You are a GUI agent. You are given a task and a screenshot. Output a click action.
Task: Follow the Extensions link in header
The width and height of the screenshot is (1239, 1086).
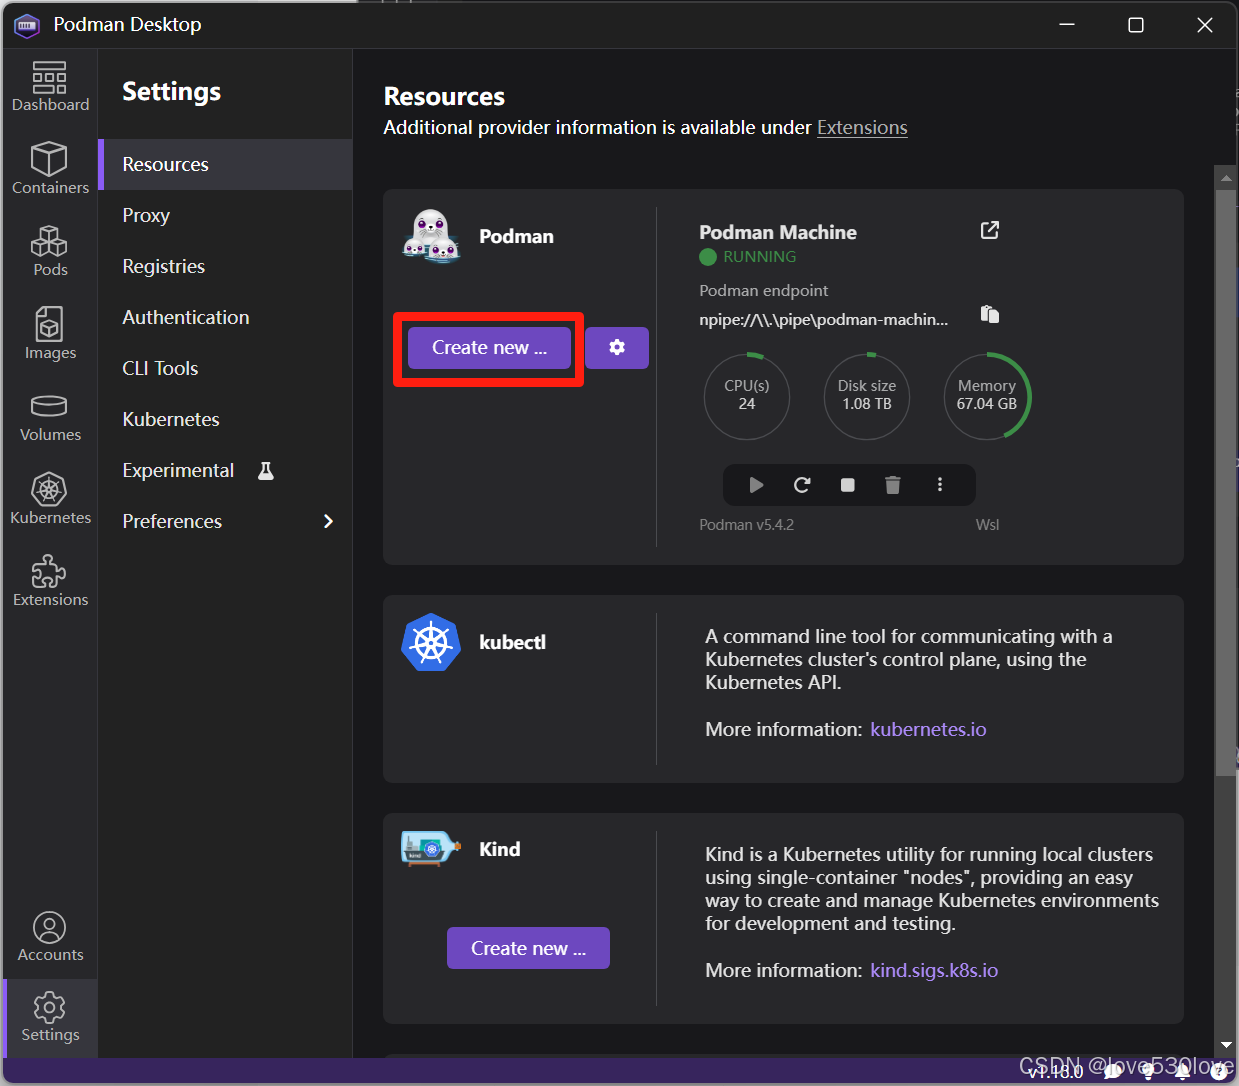pyautogui.click(x=862, y=128)
